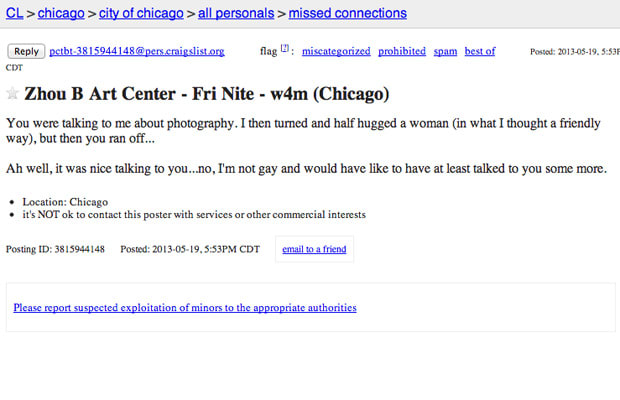Click the Zhou B Art Center posting title
620x400 pixels.
click(x=207, y=94)
